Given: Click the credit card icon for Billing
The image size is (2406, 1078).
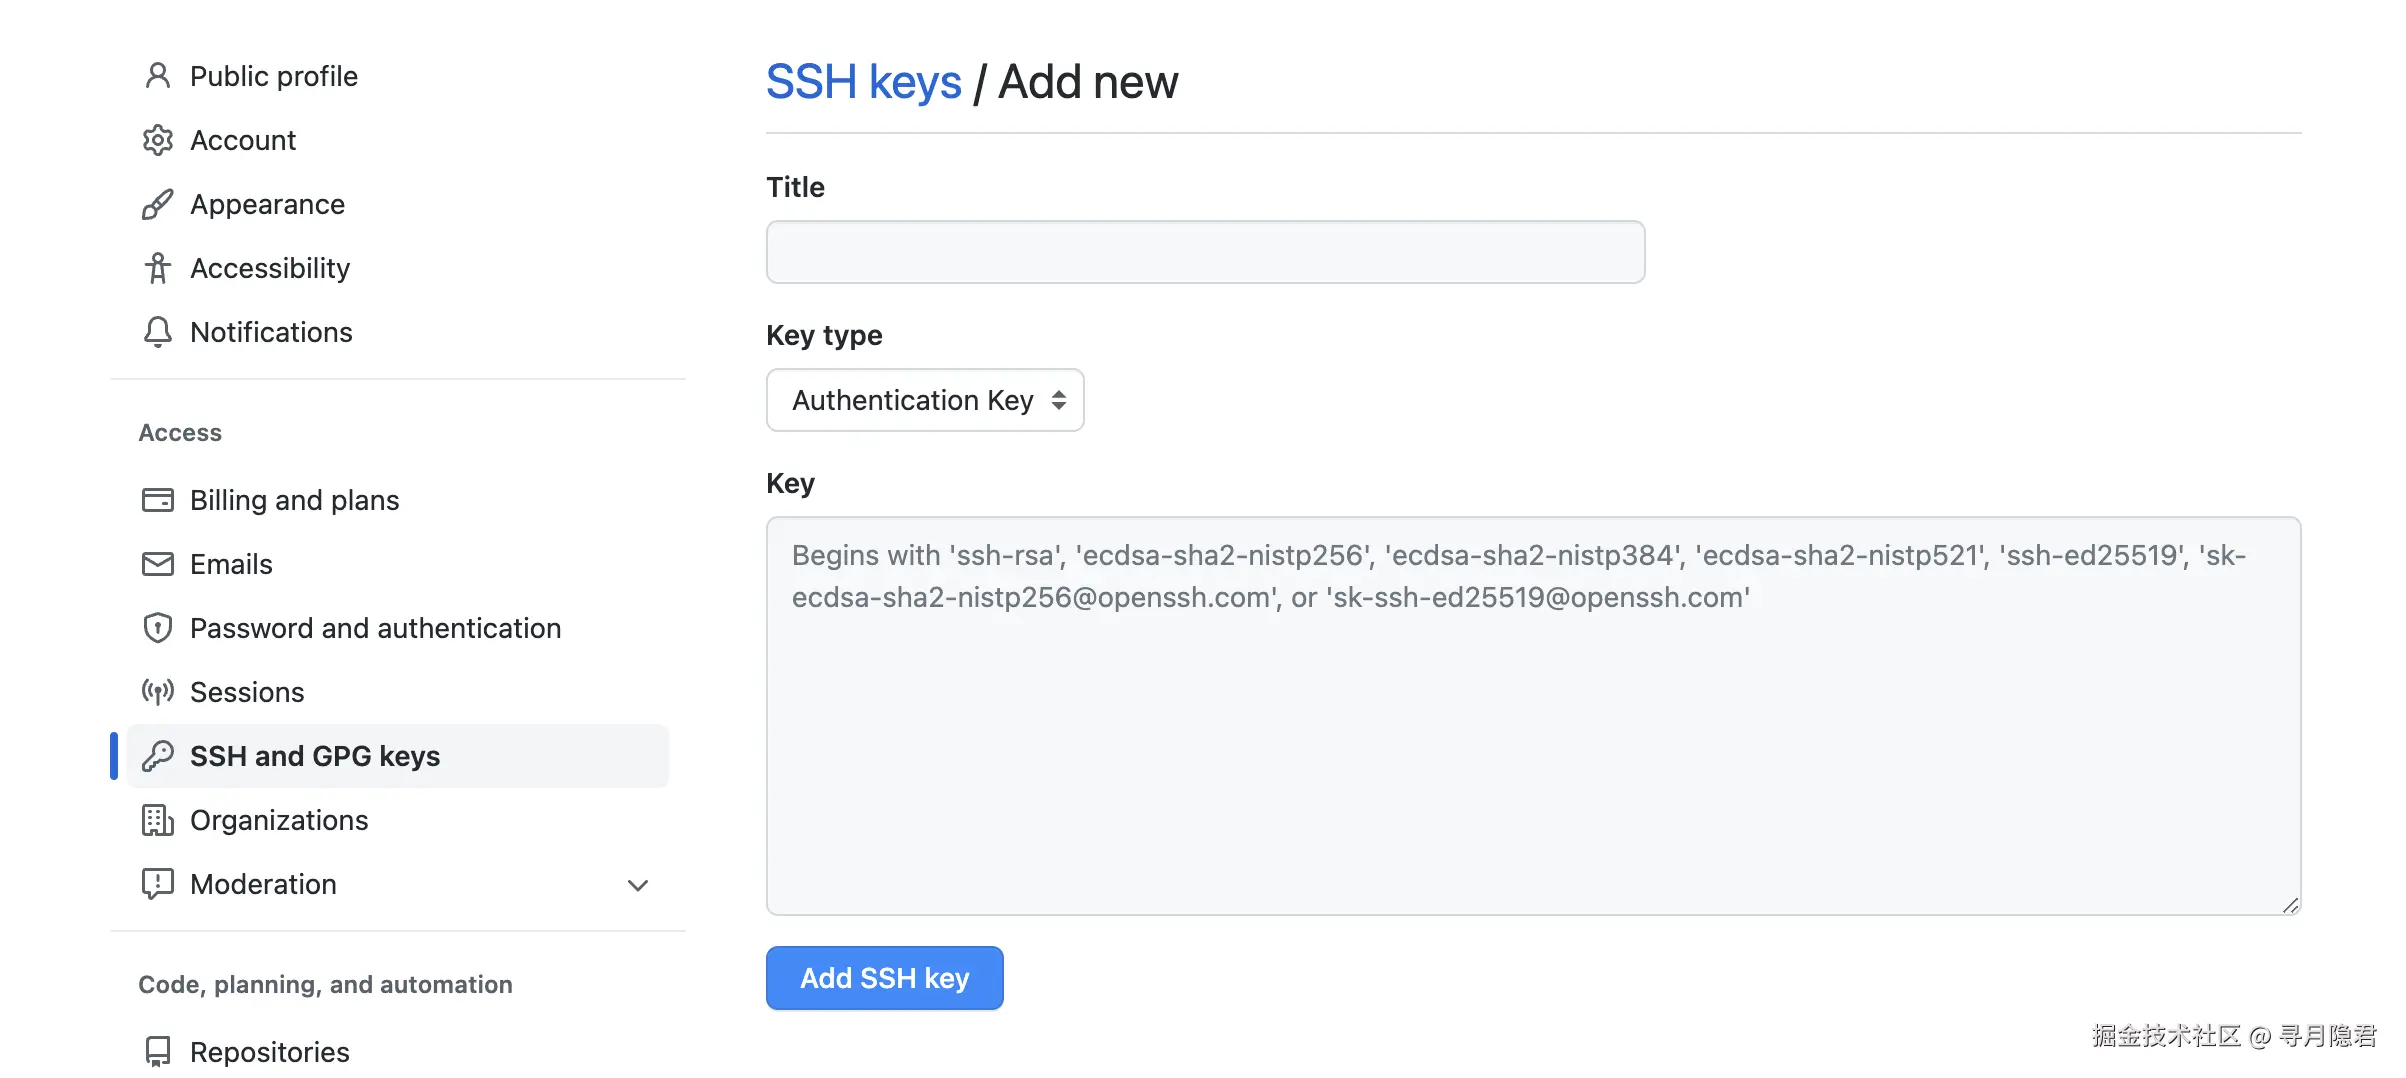Looking at the screenshot, I should [157, 500].
